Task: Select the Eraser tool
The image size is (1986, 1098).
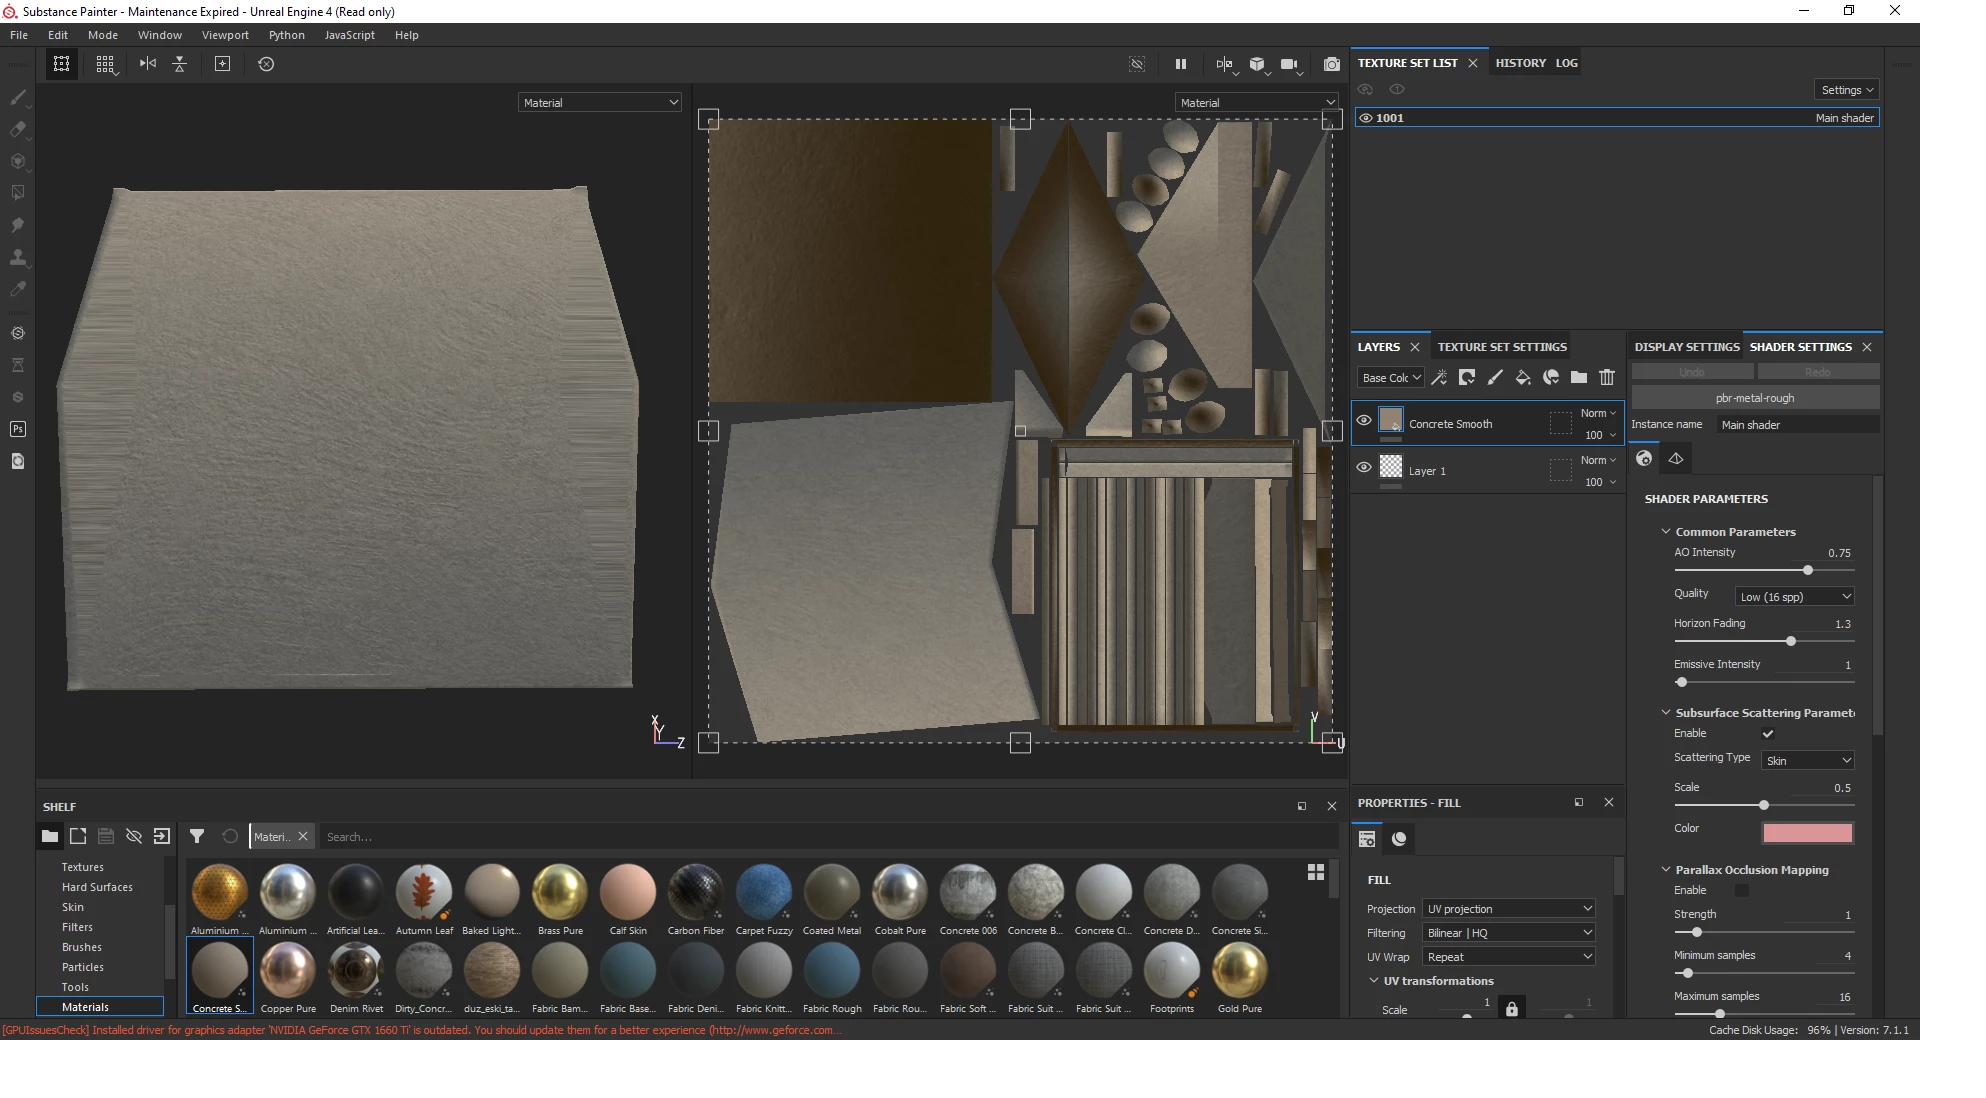Action: tap(17, 129)
